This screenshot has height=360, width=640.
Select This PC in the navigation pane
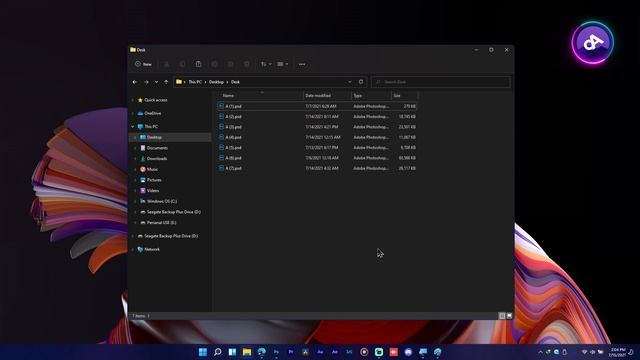147,127
